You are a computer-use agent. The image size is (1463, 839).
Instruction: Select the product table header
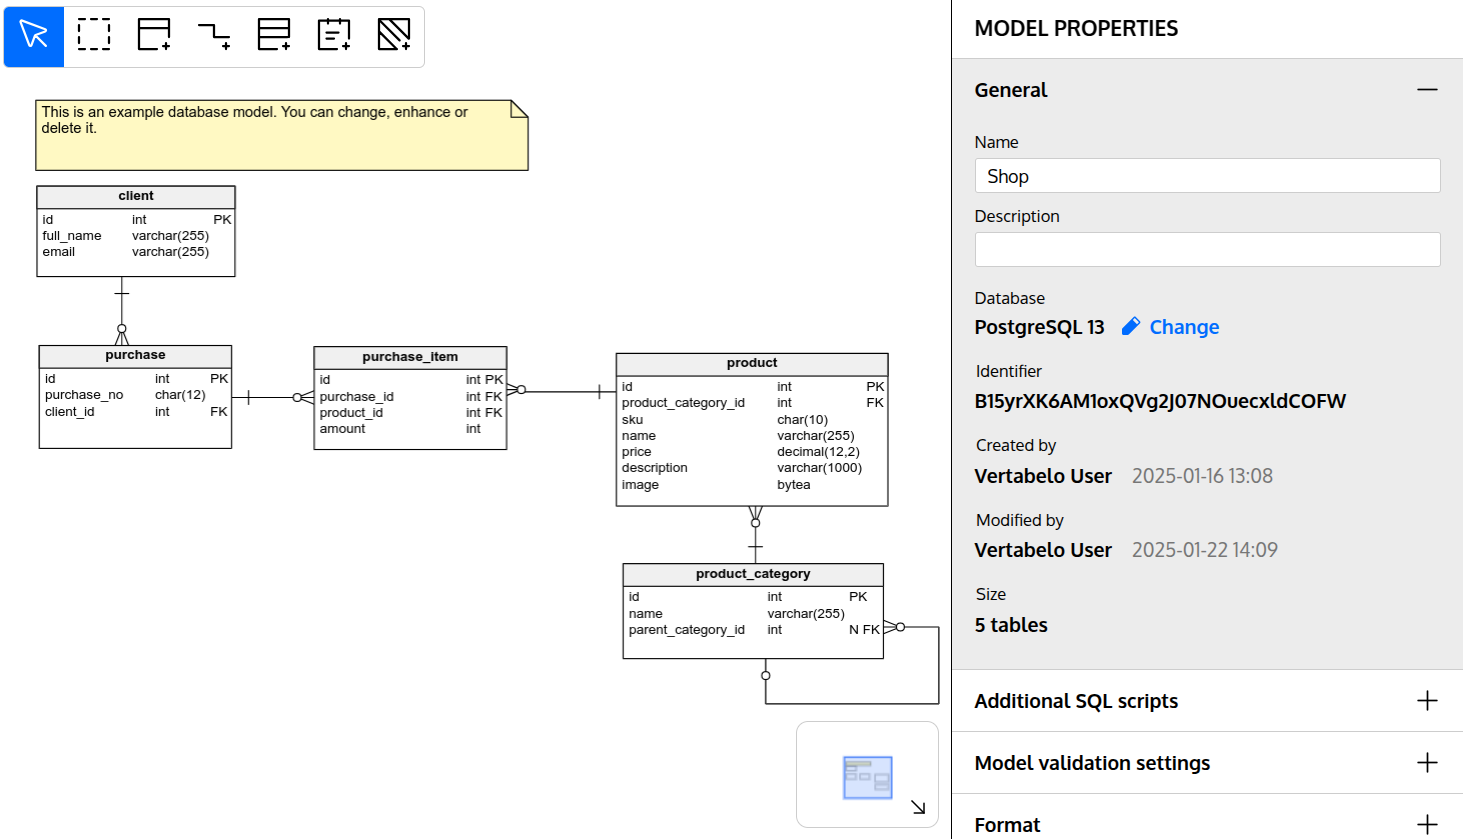pyautogui.click(x=752, y=363)
